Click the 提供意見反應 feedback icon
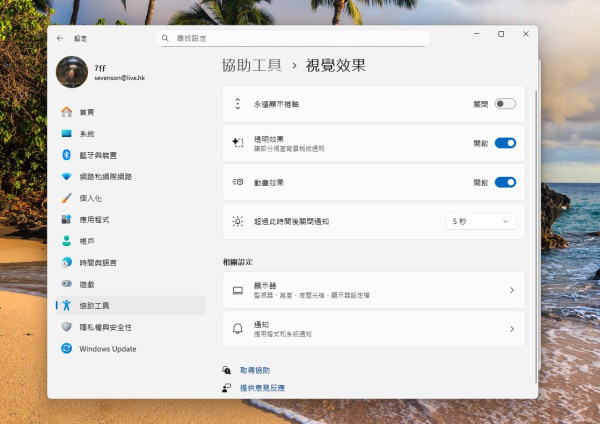The image size is (600, 424). (x=226, y=388)
